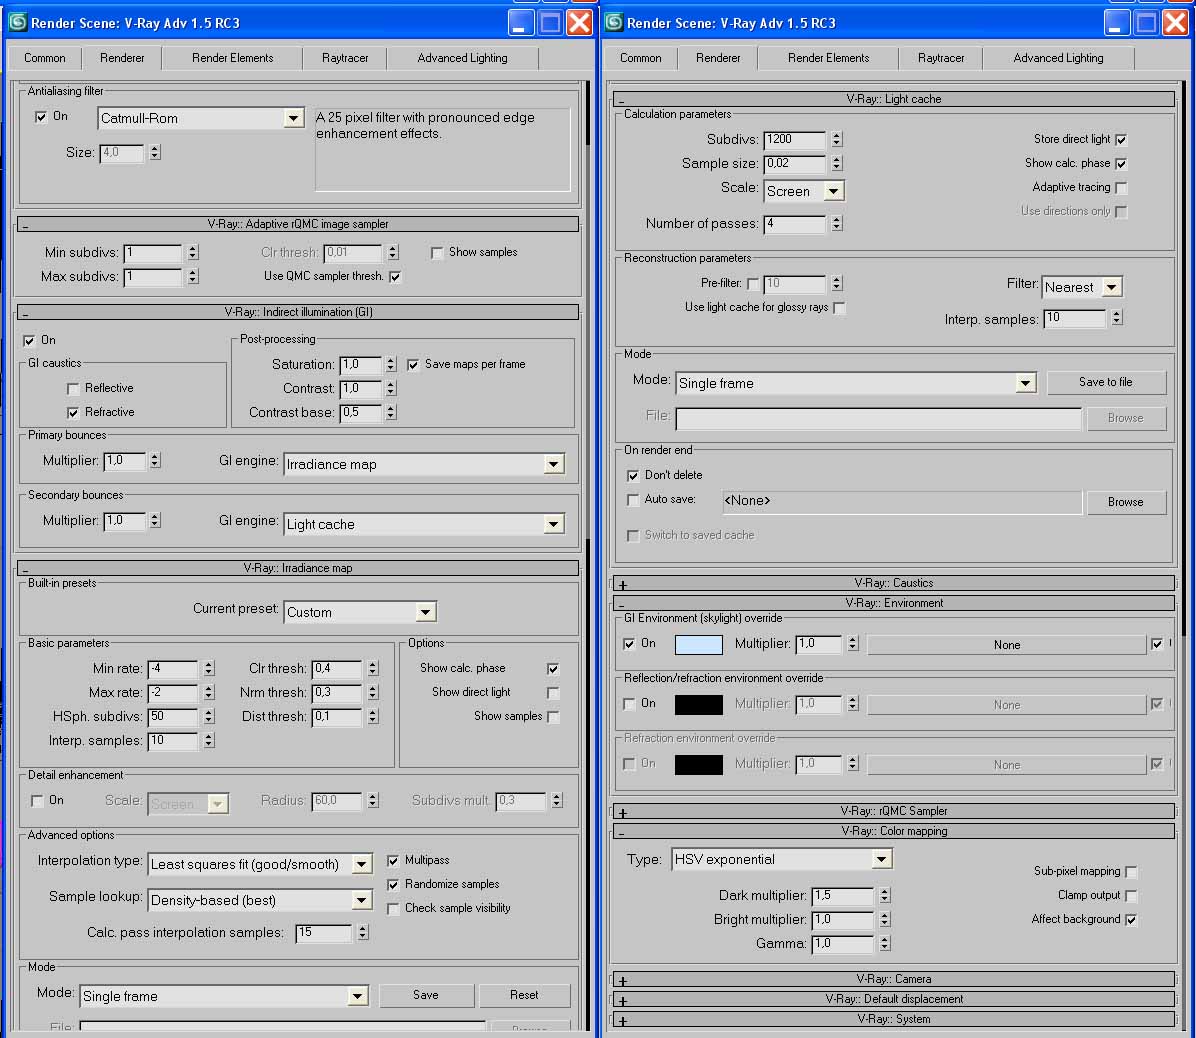The width and height of the screenshot is (1196, 1038).
Task: Click the Number of passes spinner
Action: pos(837,223)
